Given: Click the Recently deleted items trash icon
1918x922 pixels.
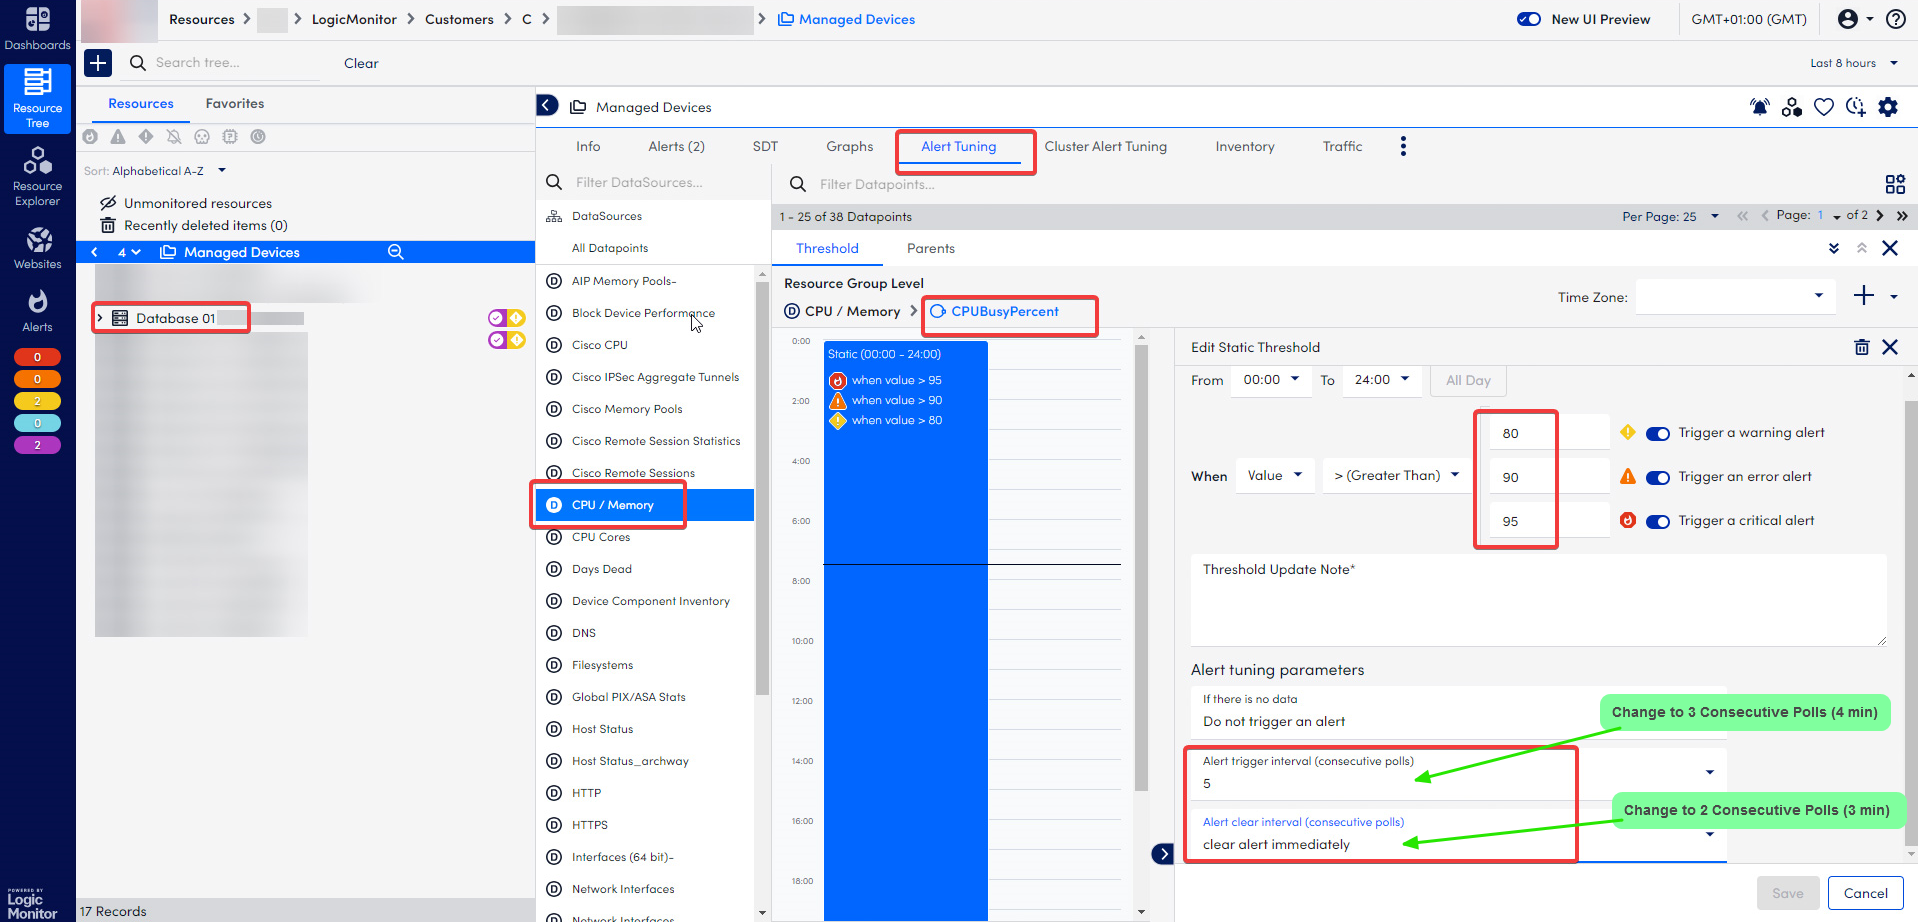Looking at the screenshot, I should pos(108,225).
